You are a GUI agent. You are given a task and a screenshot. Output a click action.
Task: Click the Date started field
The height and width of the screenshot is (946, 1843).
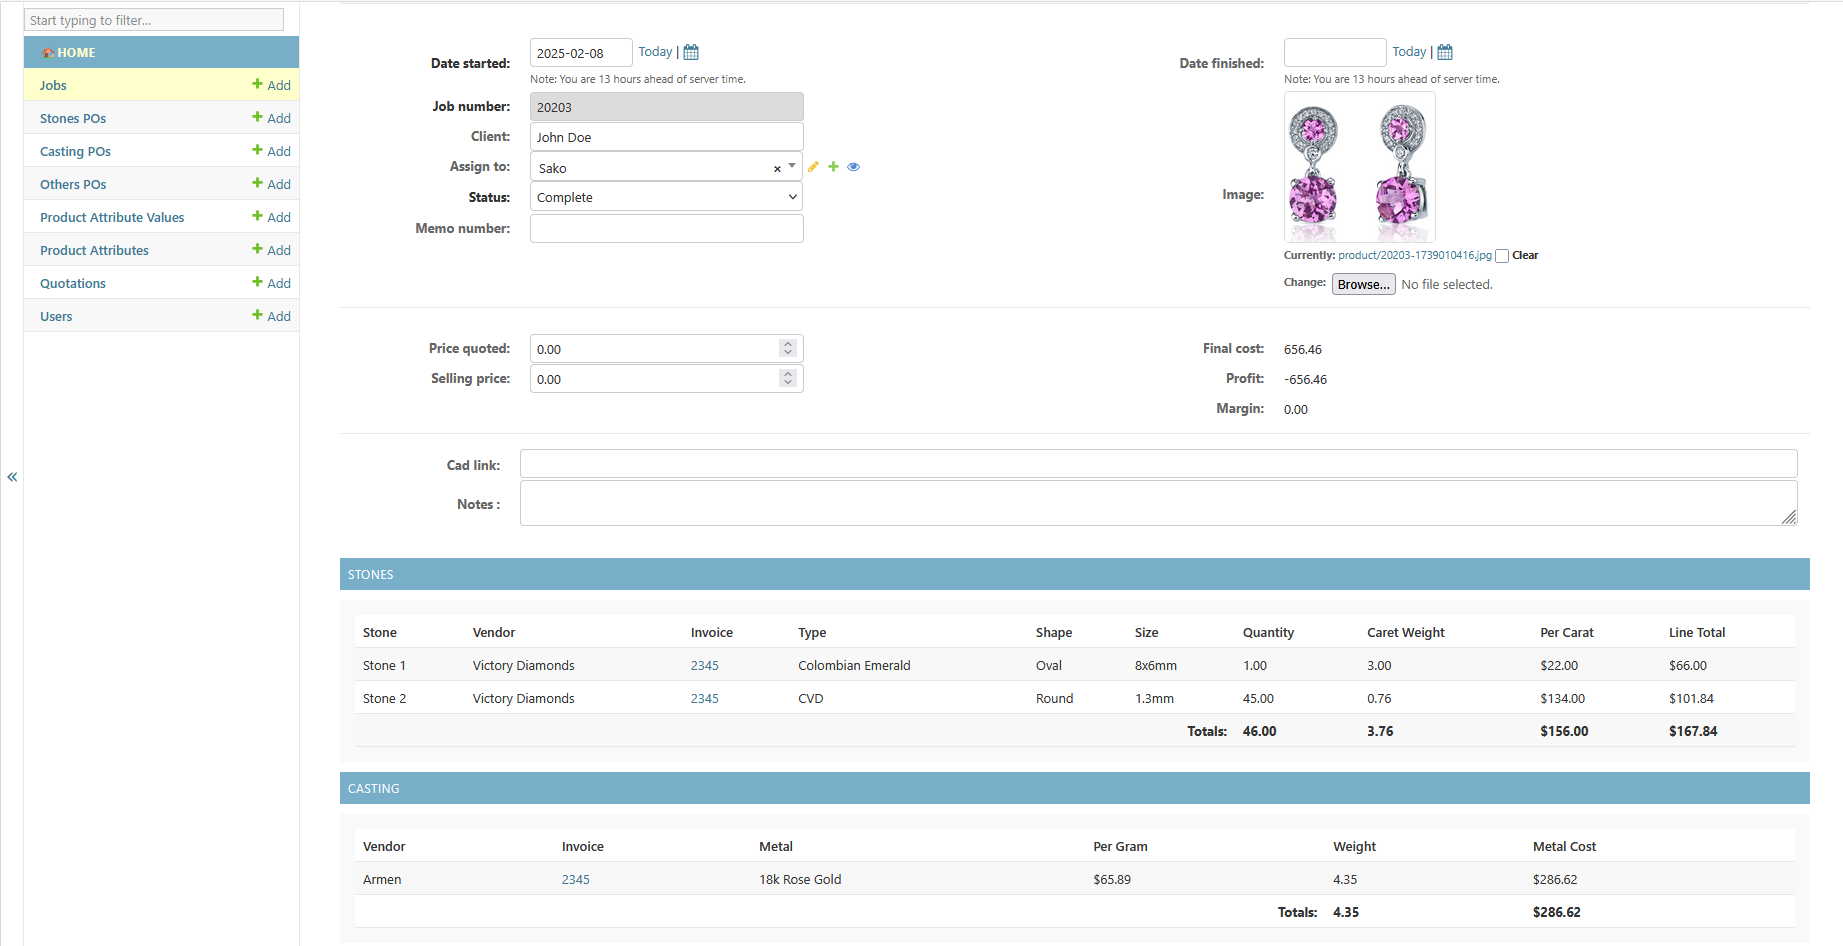point(580,53)
